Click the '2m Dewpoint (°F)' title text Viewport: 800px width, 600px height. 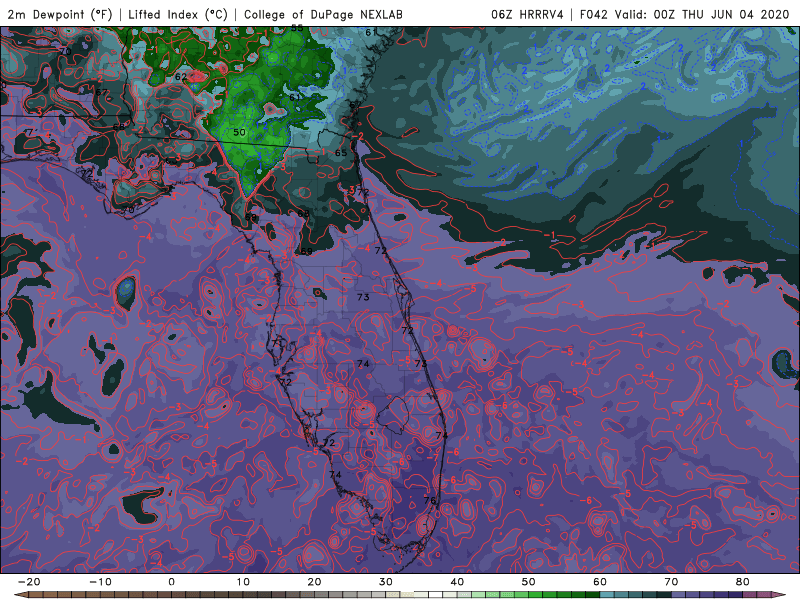(x=59, y=14)
